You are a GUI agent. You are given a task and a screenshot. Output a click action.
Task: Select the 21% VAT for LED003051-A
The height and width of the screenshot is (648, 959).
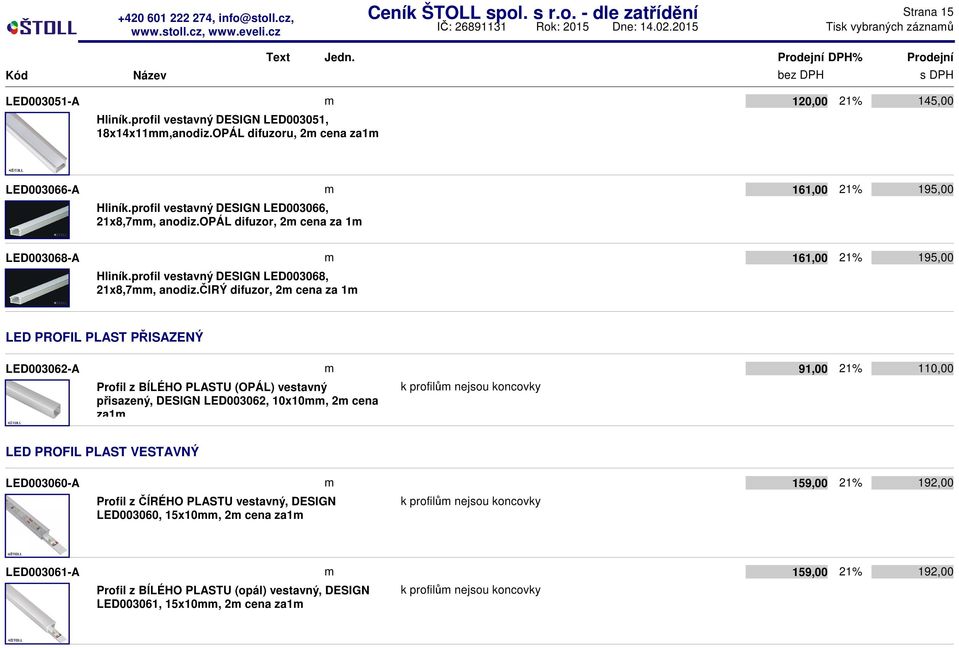[850, 101]
